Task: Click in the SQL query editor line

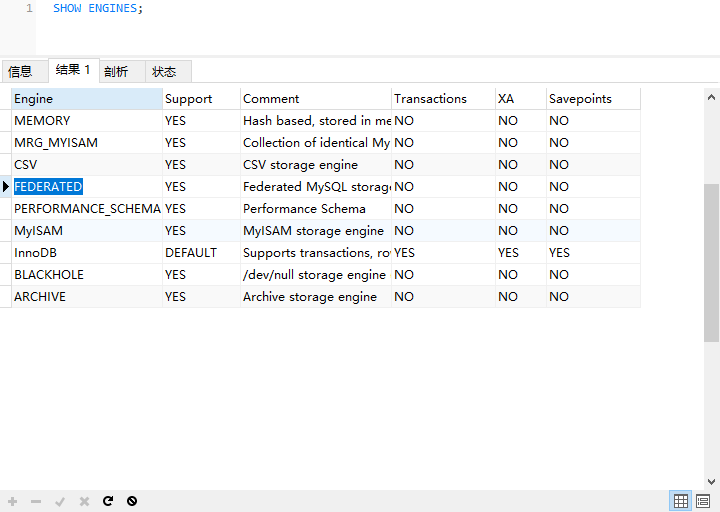Action: [x=300, y=8]
